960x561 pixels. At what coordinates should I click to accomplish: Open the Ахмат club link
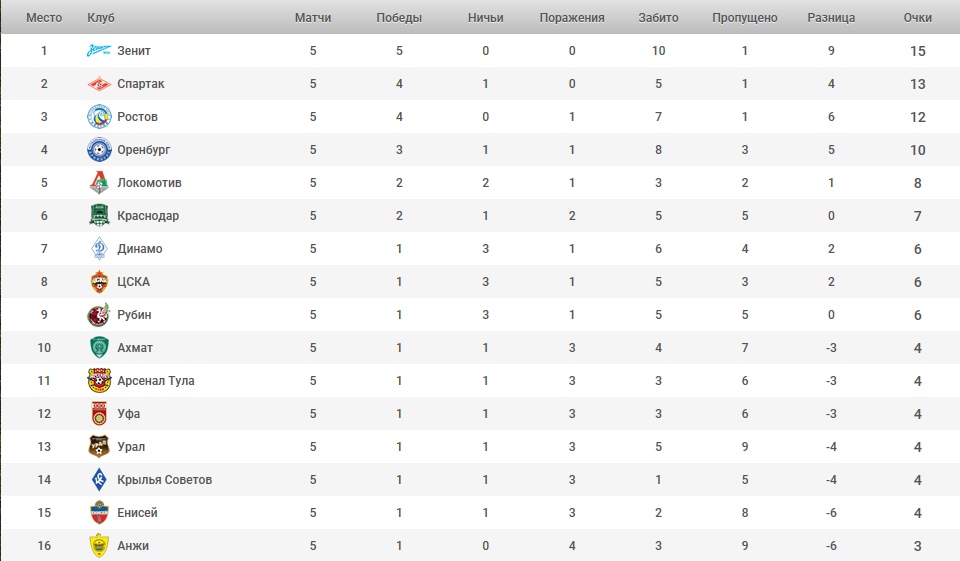[135, 348]
